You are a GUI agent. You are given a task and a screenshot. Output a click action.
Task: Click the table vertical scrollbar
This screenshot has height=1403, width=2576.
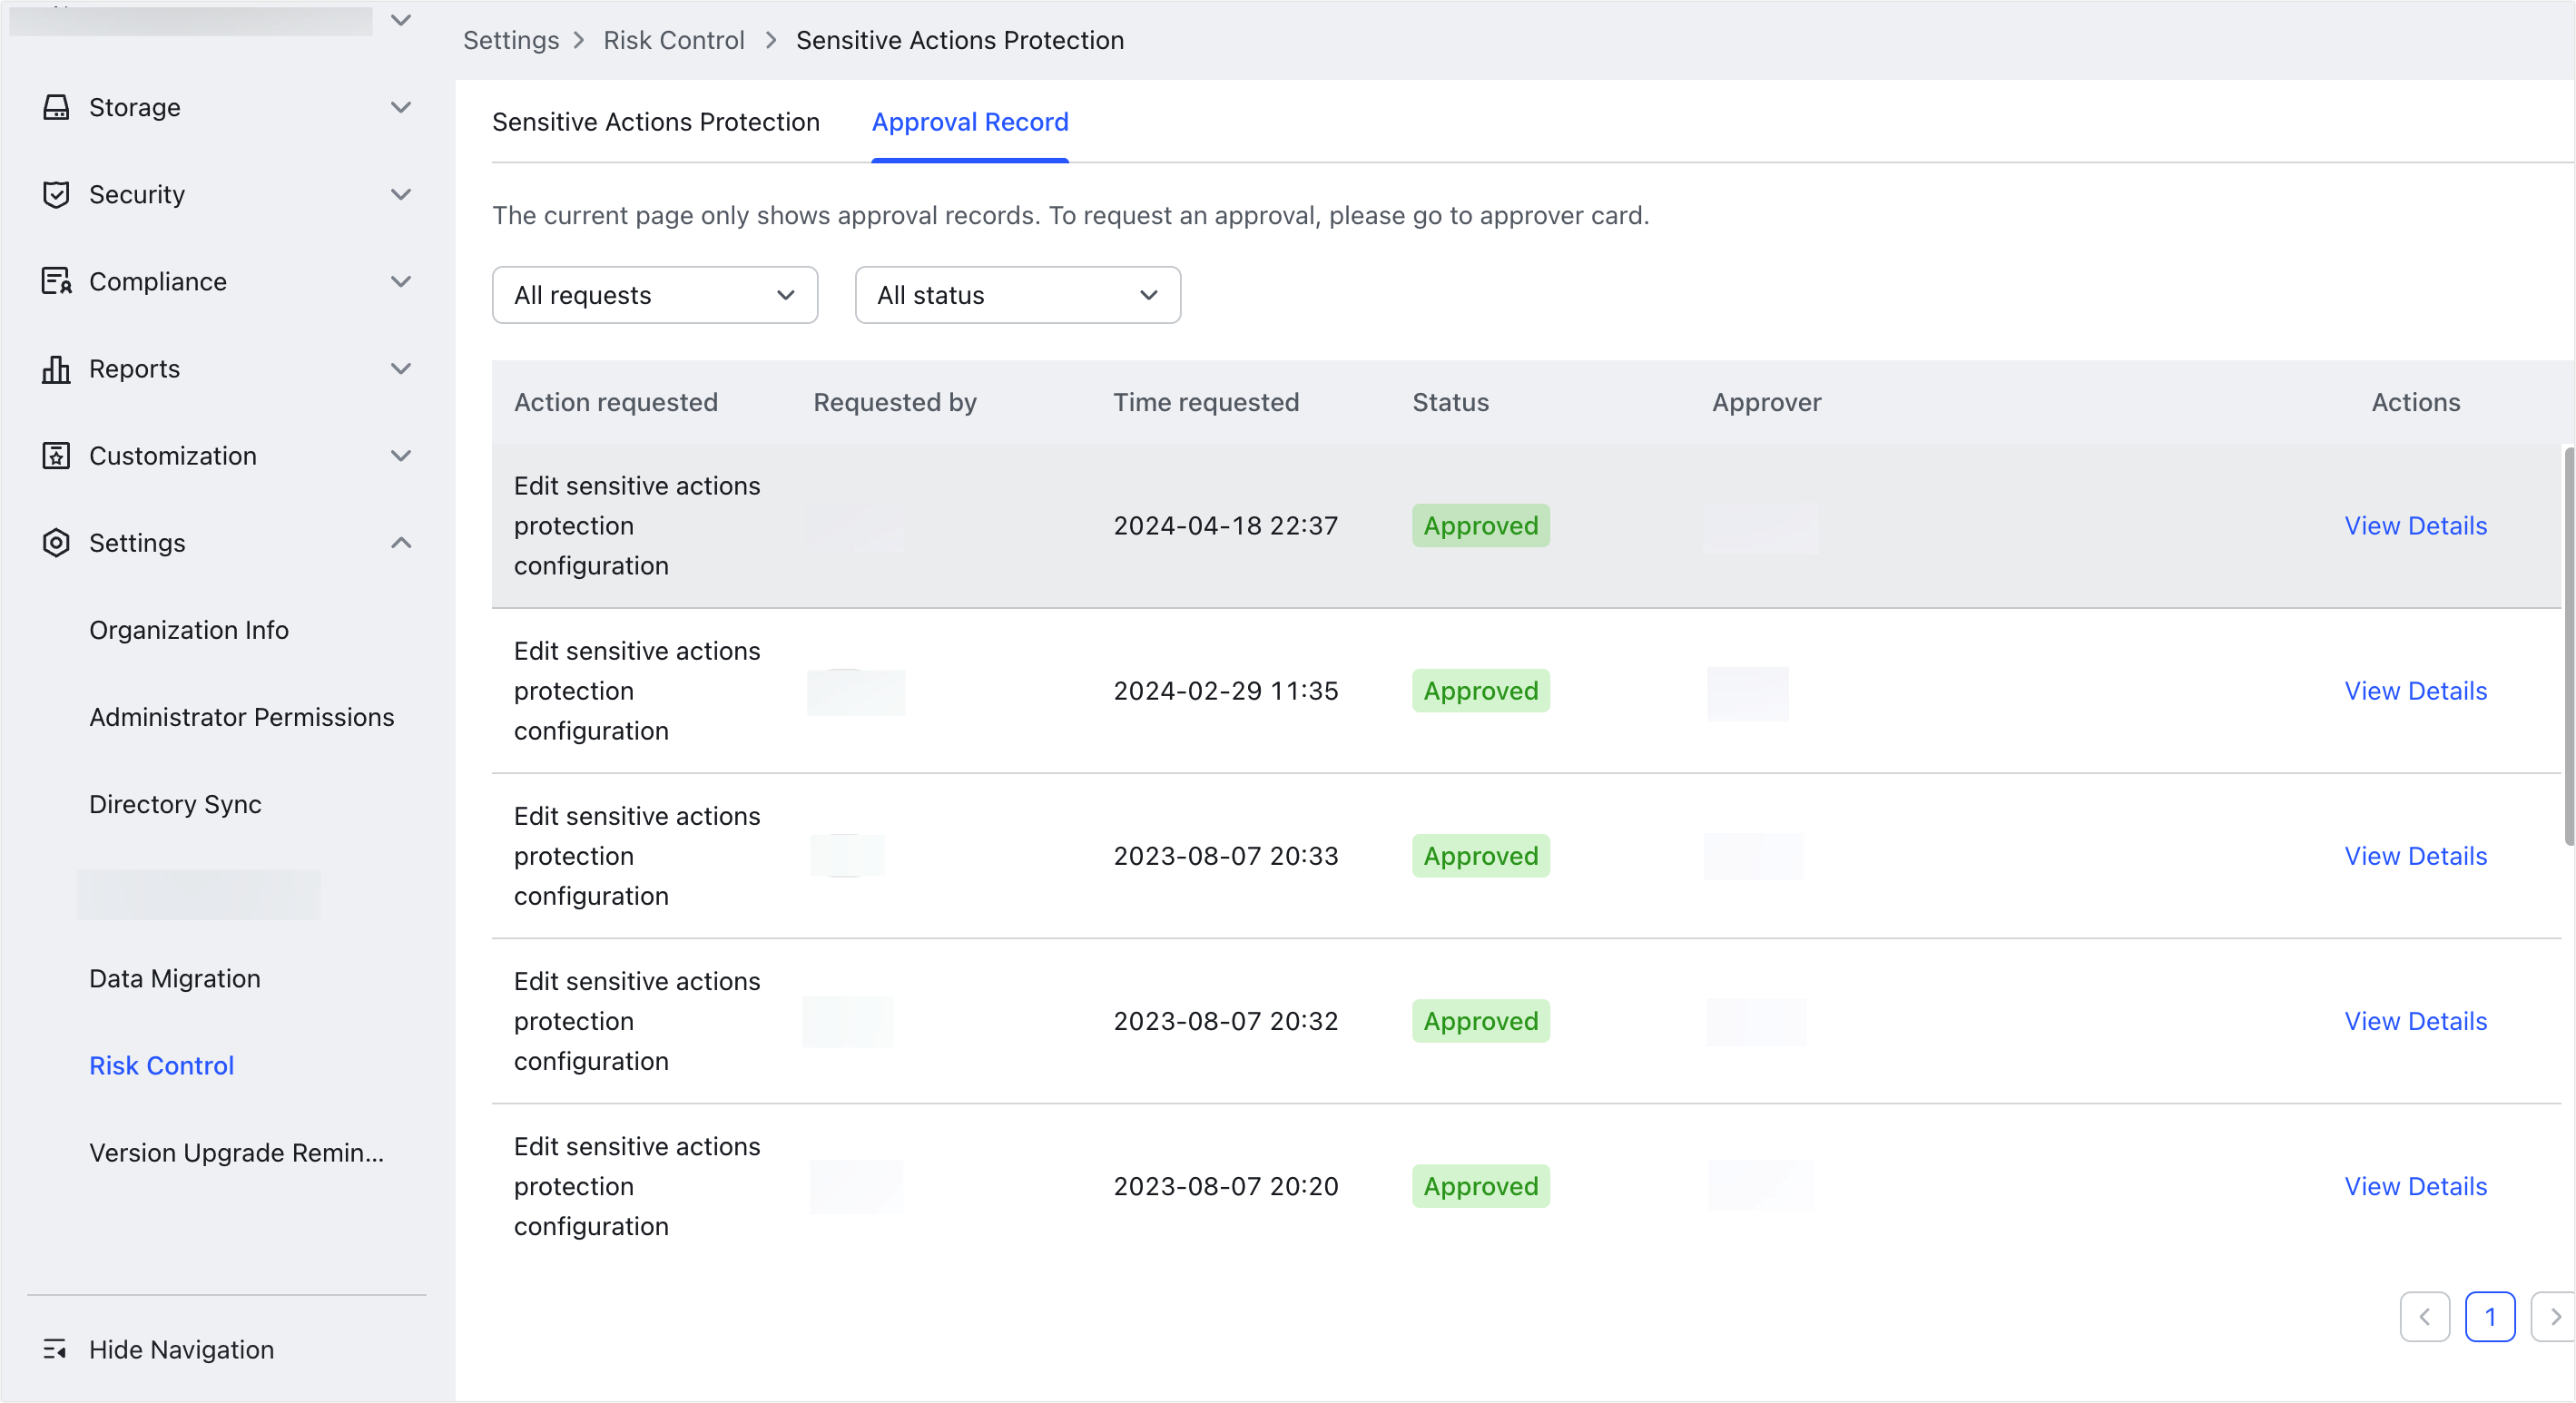(2569, 647)
